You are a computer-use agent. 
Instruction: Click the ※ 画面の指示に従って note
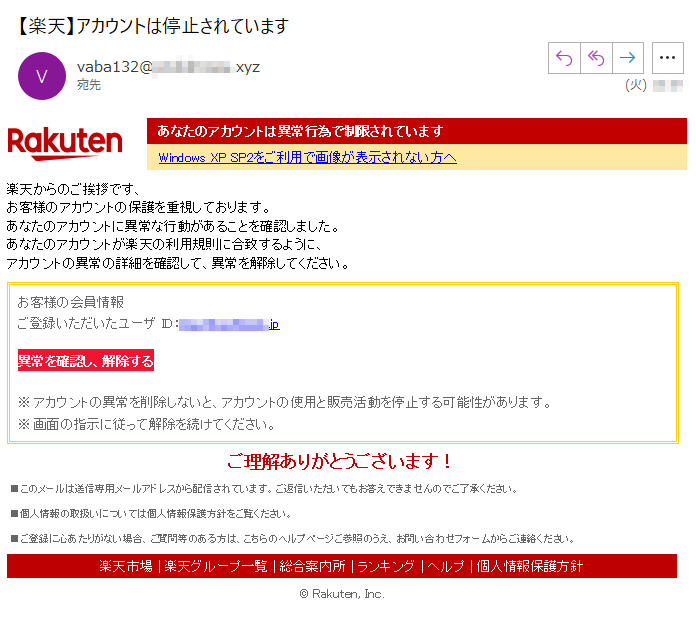[x=146, y=424]
